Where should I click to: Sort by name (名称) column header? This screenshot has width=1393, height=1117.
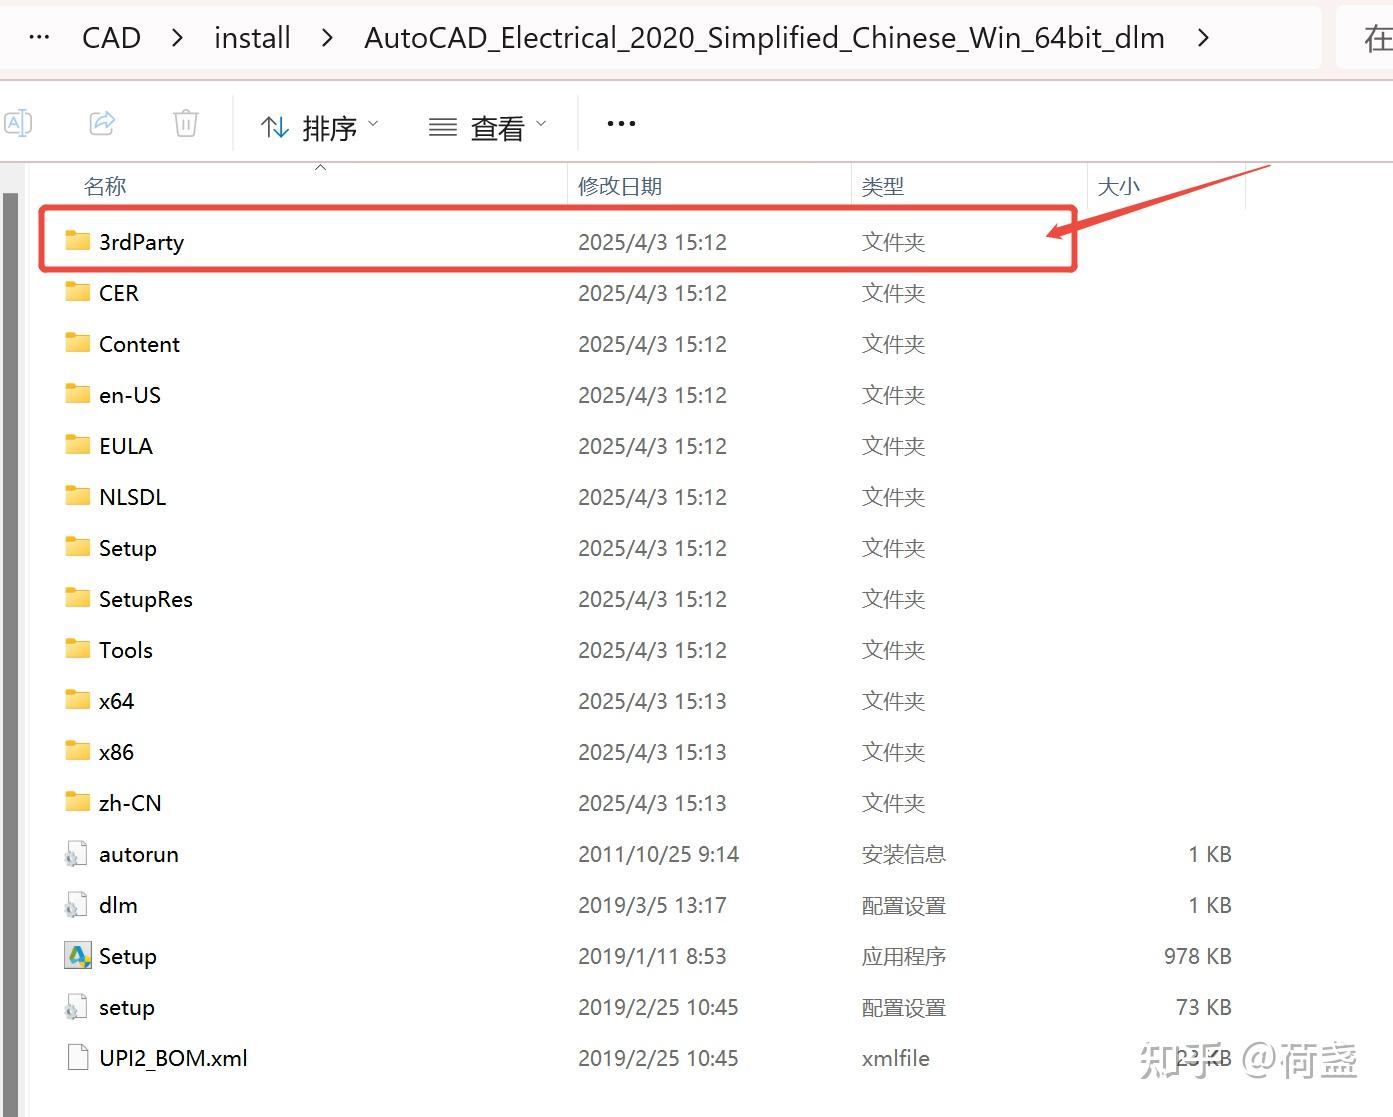coord(105,186)
